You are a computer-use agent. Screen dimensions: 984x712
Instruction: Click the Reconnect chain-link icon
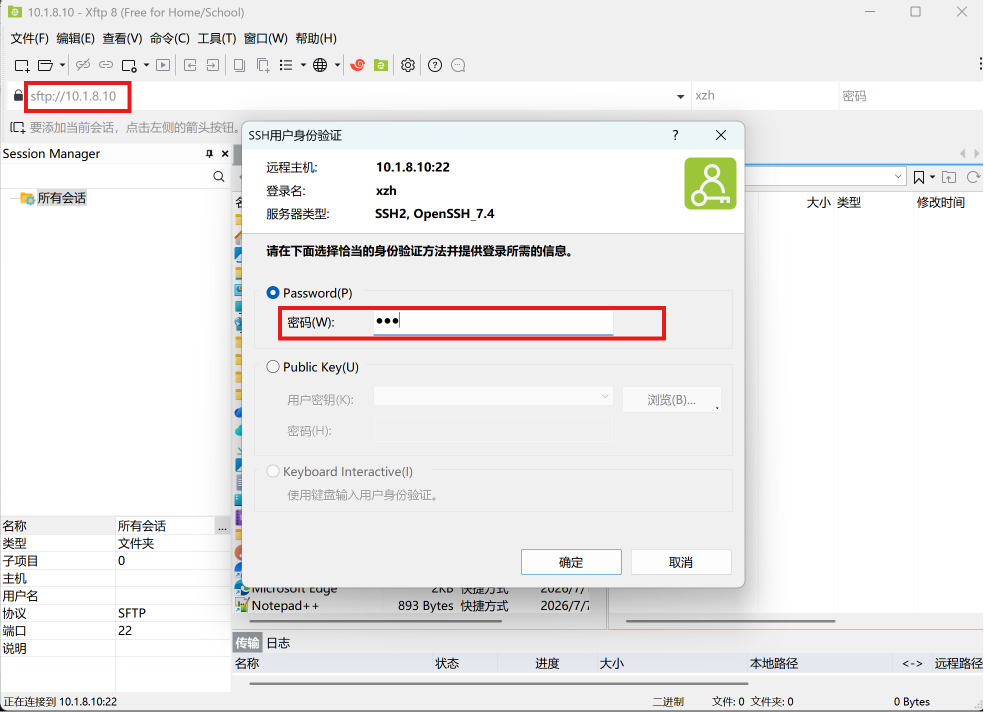(x=106, y=65)
